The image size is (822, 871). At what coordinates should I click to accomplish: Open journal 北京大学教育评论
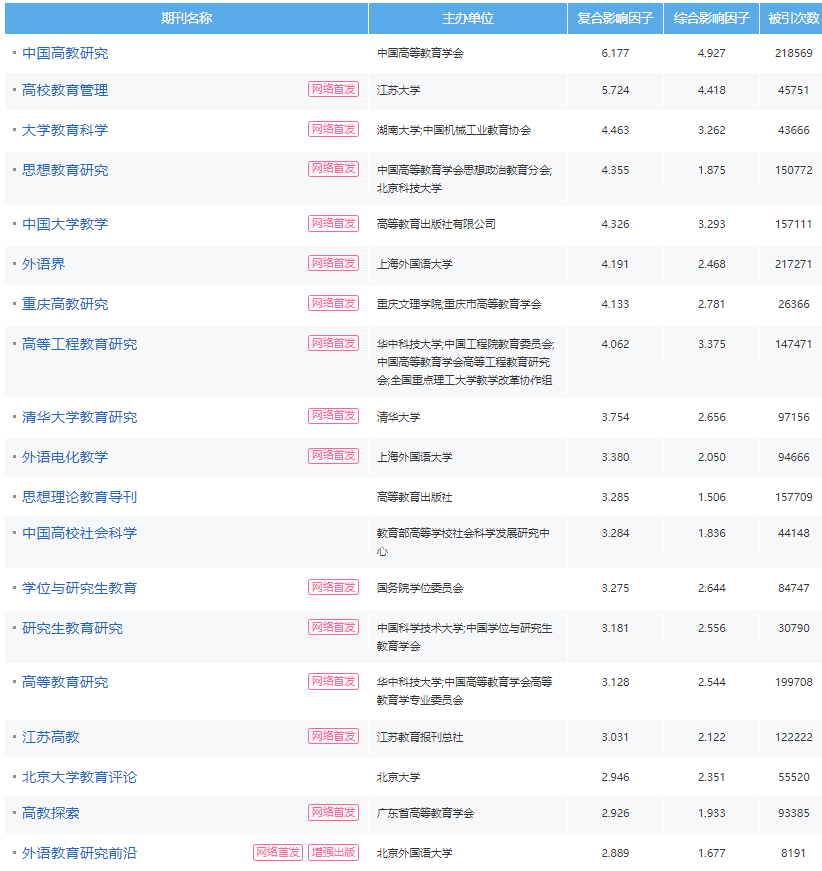(x=79, y=777)
